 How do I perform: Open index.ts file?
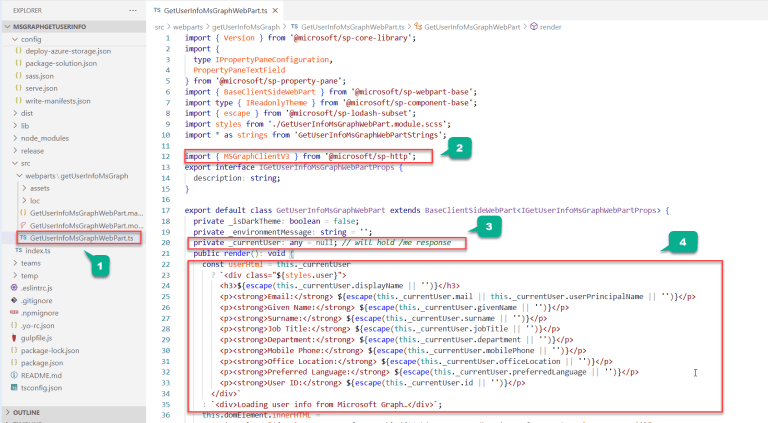pos(38,251)
